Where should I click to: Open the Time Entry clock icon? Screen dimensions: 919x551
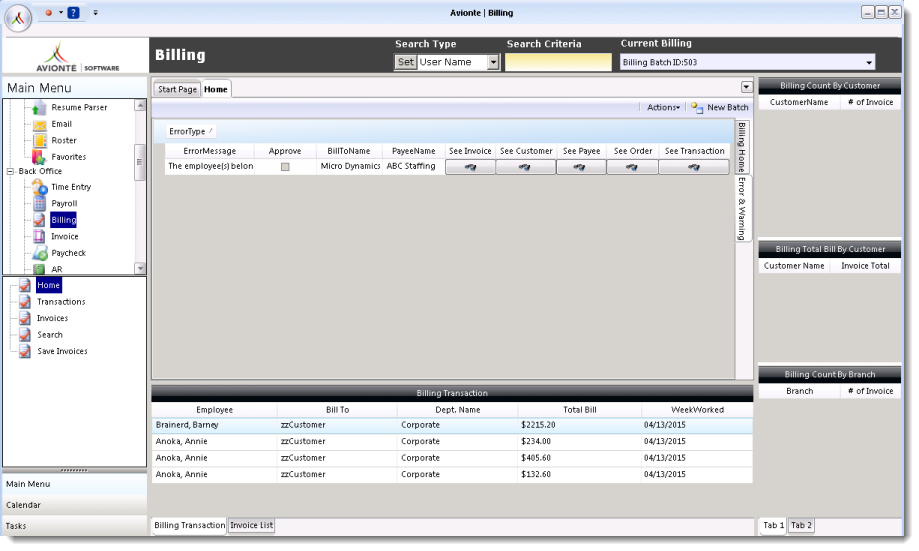pos(39,187)
